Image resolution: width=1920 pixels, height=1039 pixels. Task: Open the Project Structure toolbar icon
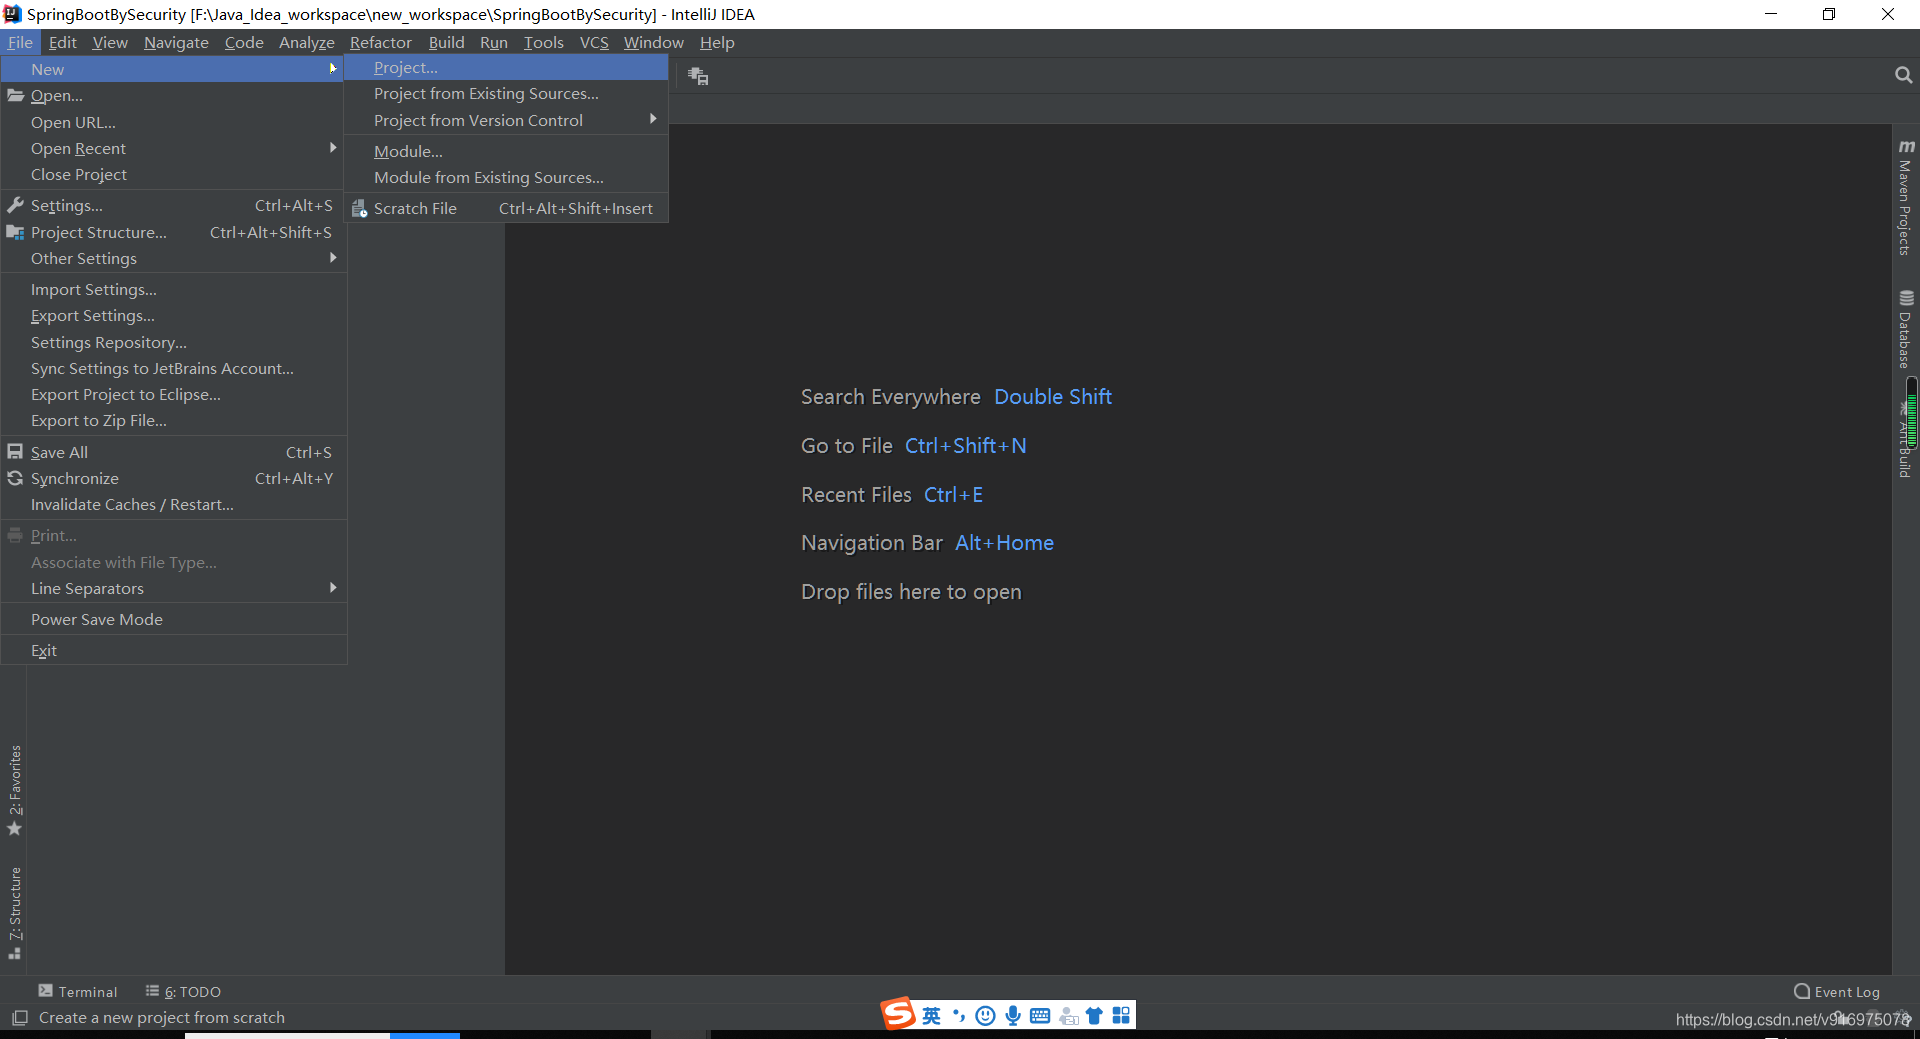point(698,76)
